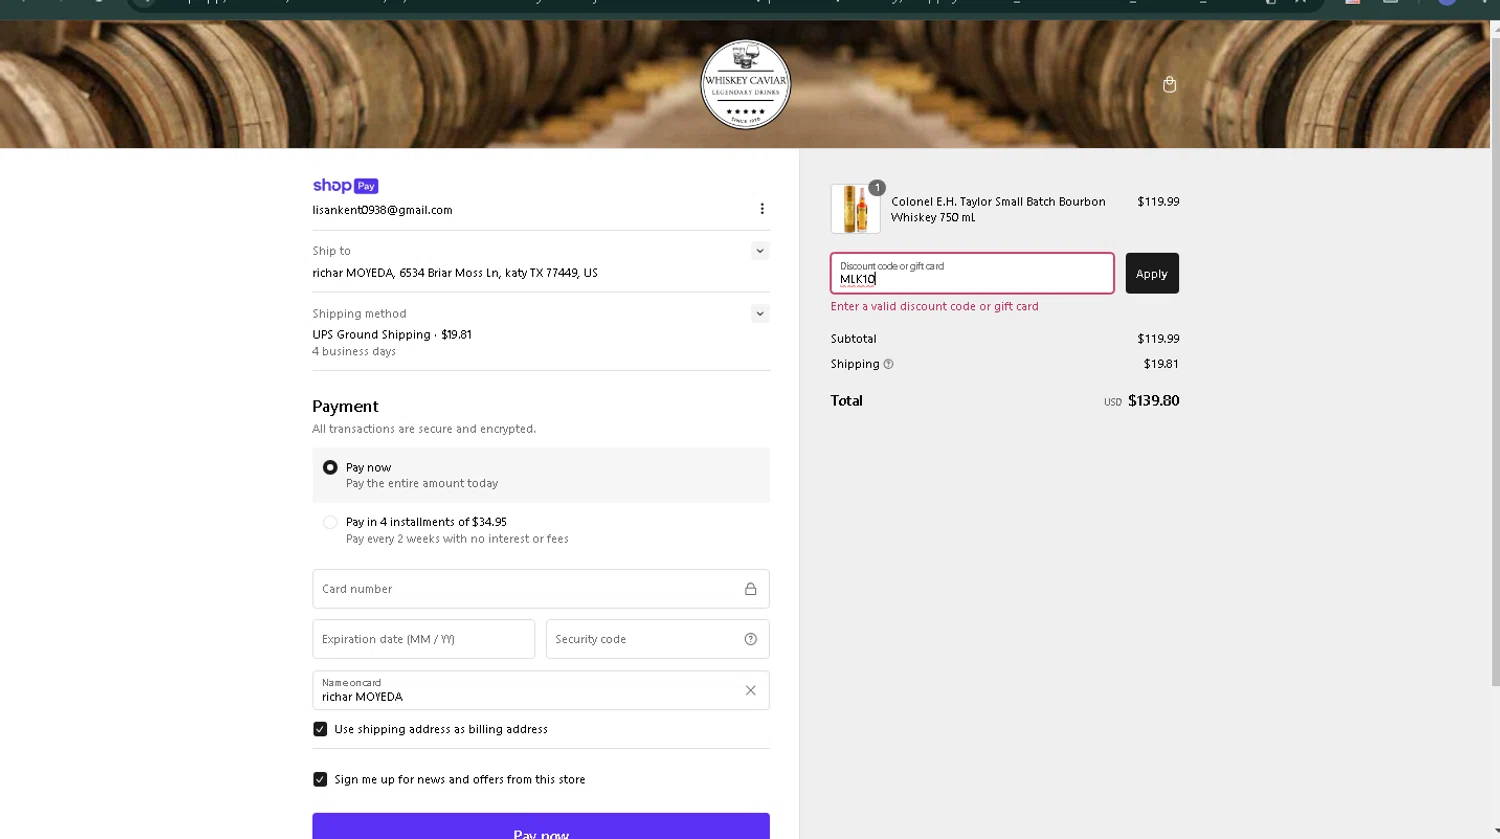Select the Pay now radio option

point(330,467)
